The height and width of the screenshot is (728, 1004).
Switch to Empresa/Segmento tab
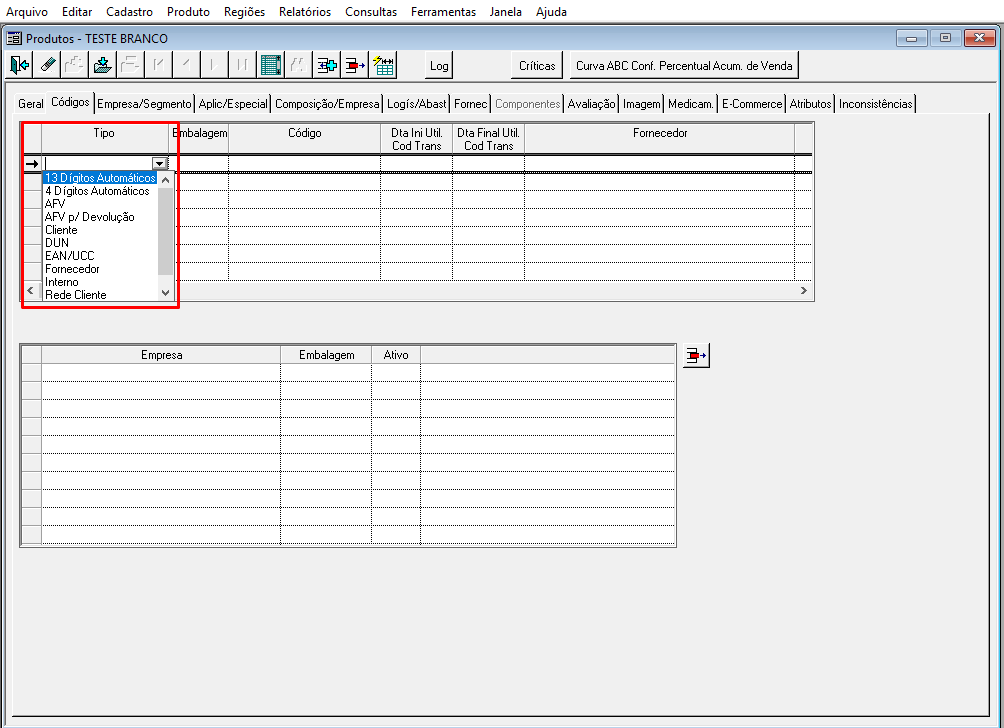pos(144,104)
